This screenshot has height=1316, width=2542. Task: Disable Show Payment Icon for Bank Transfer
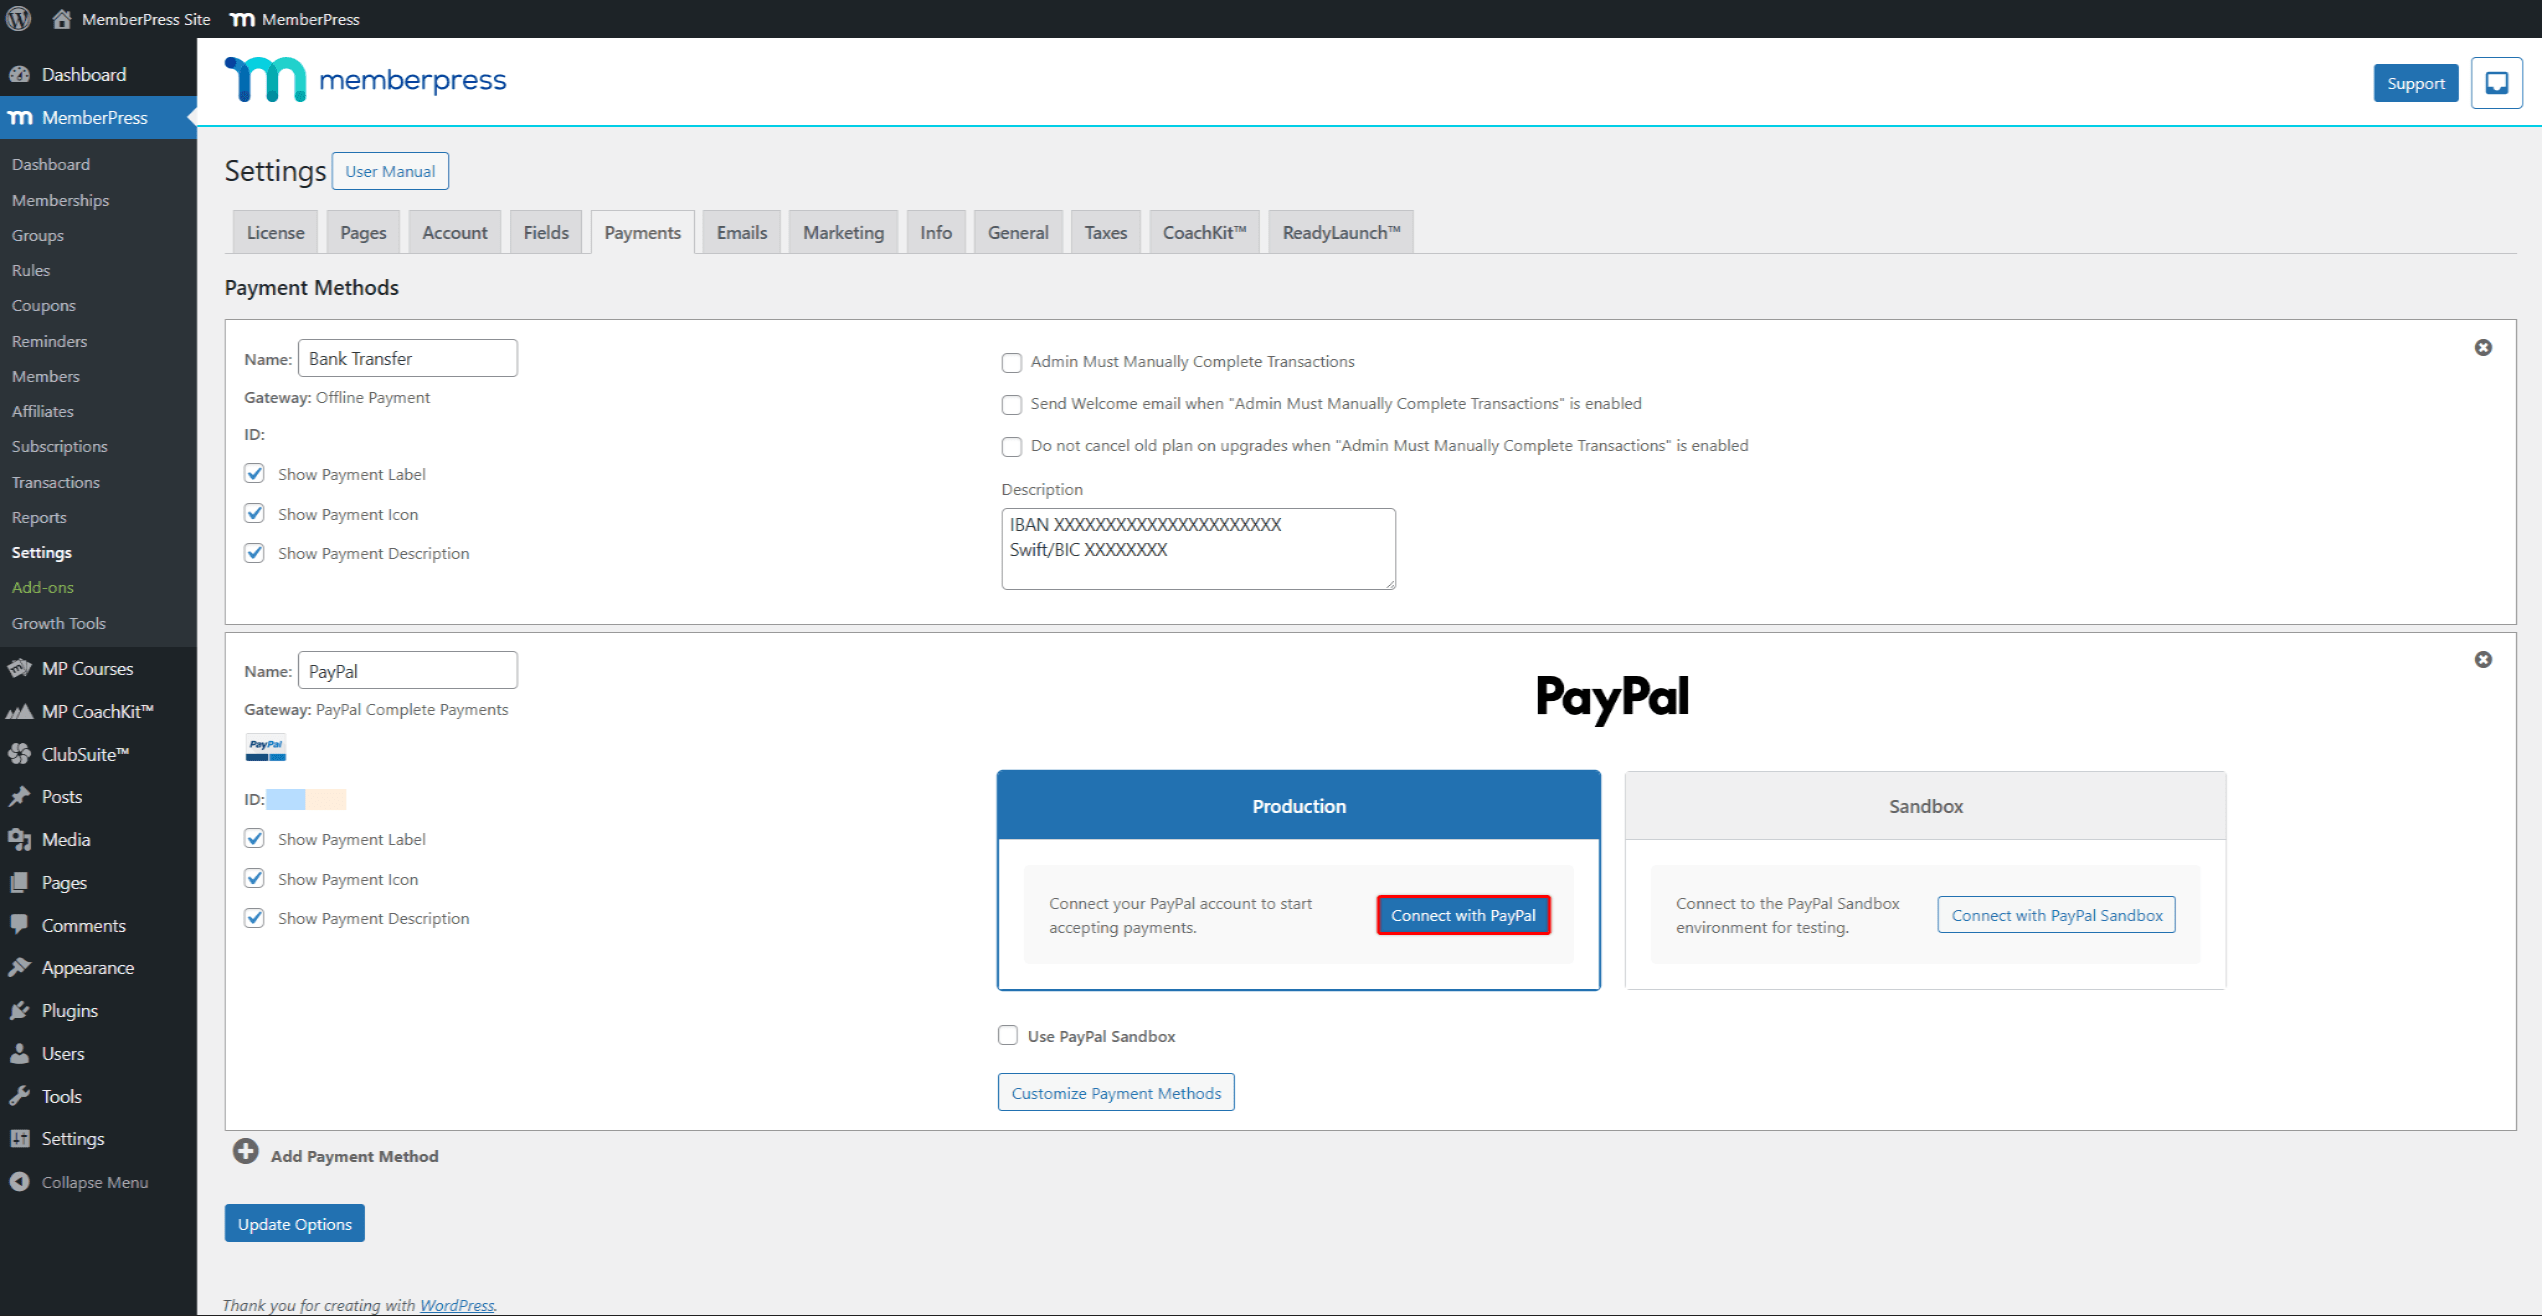point(254,513)
